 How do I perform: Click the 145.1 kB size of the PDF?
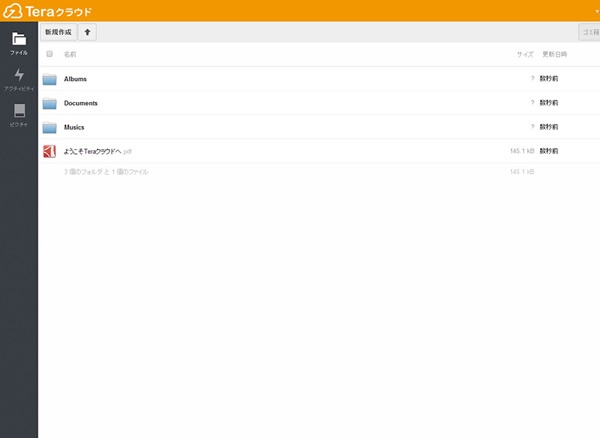click(522, 151)
